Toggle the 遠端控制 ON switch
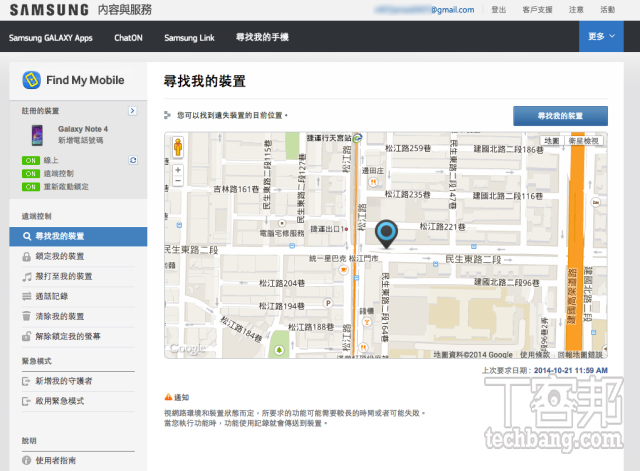640x471 pixels. click(x=31, y=174)
